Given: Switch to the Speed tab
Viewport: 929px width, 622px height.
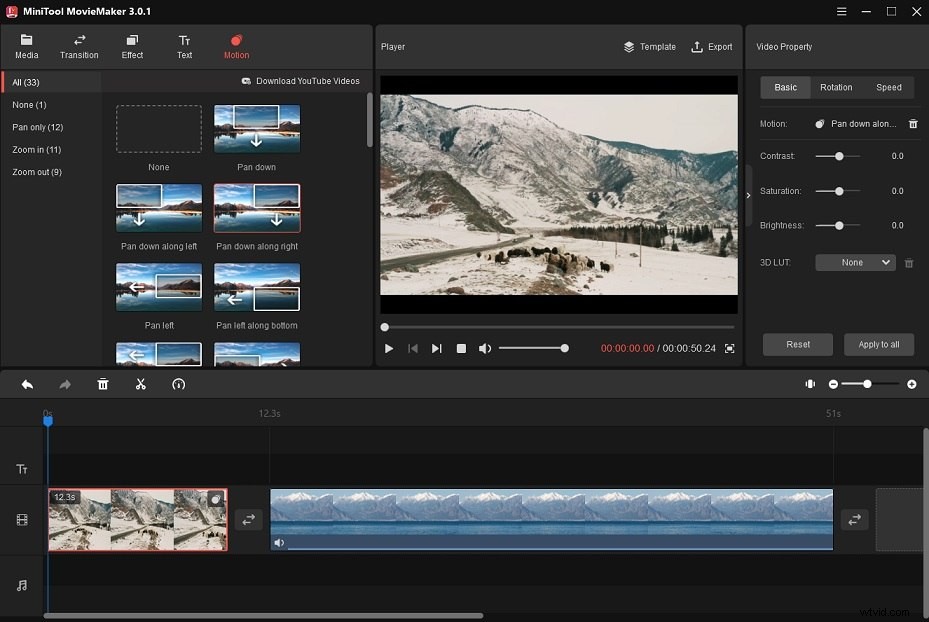Looking at the screenshot, I should click(x=889, y=87).
